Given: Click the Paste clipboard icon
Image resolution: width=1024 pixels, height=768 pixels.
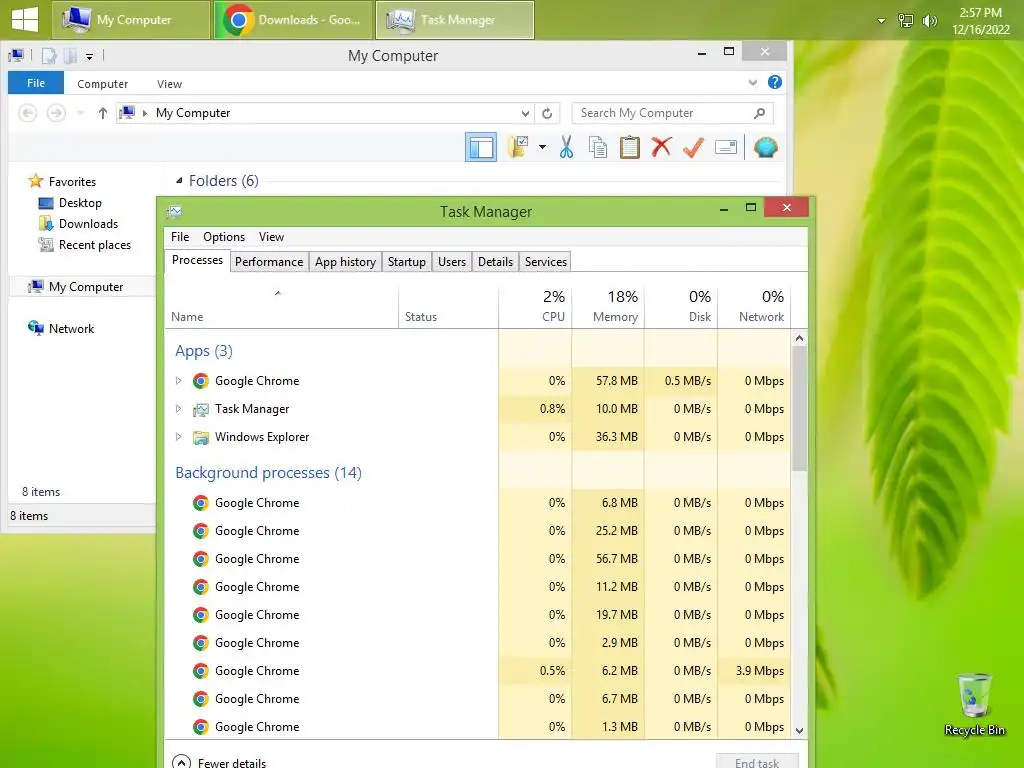Looking at the screenshot, I should click(630, 147).
